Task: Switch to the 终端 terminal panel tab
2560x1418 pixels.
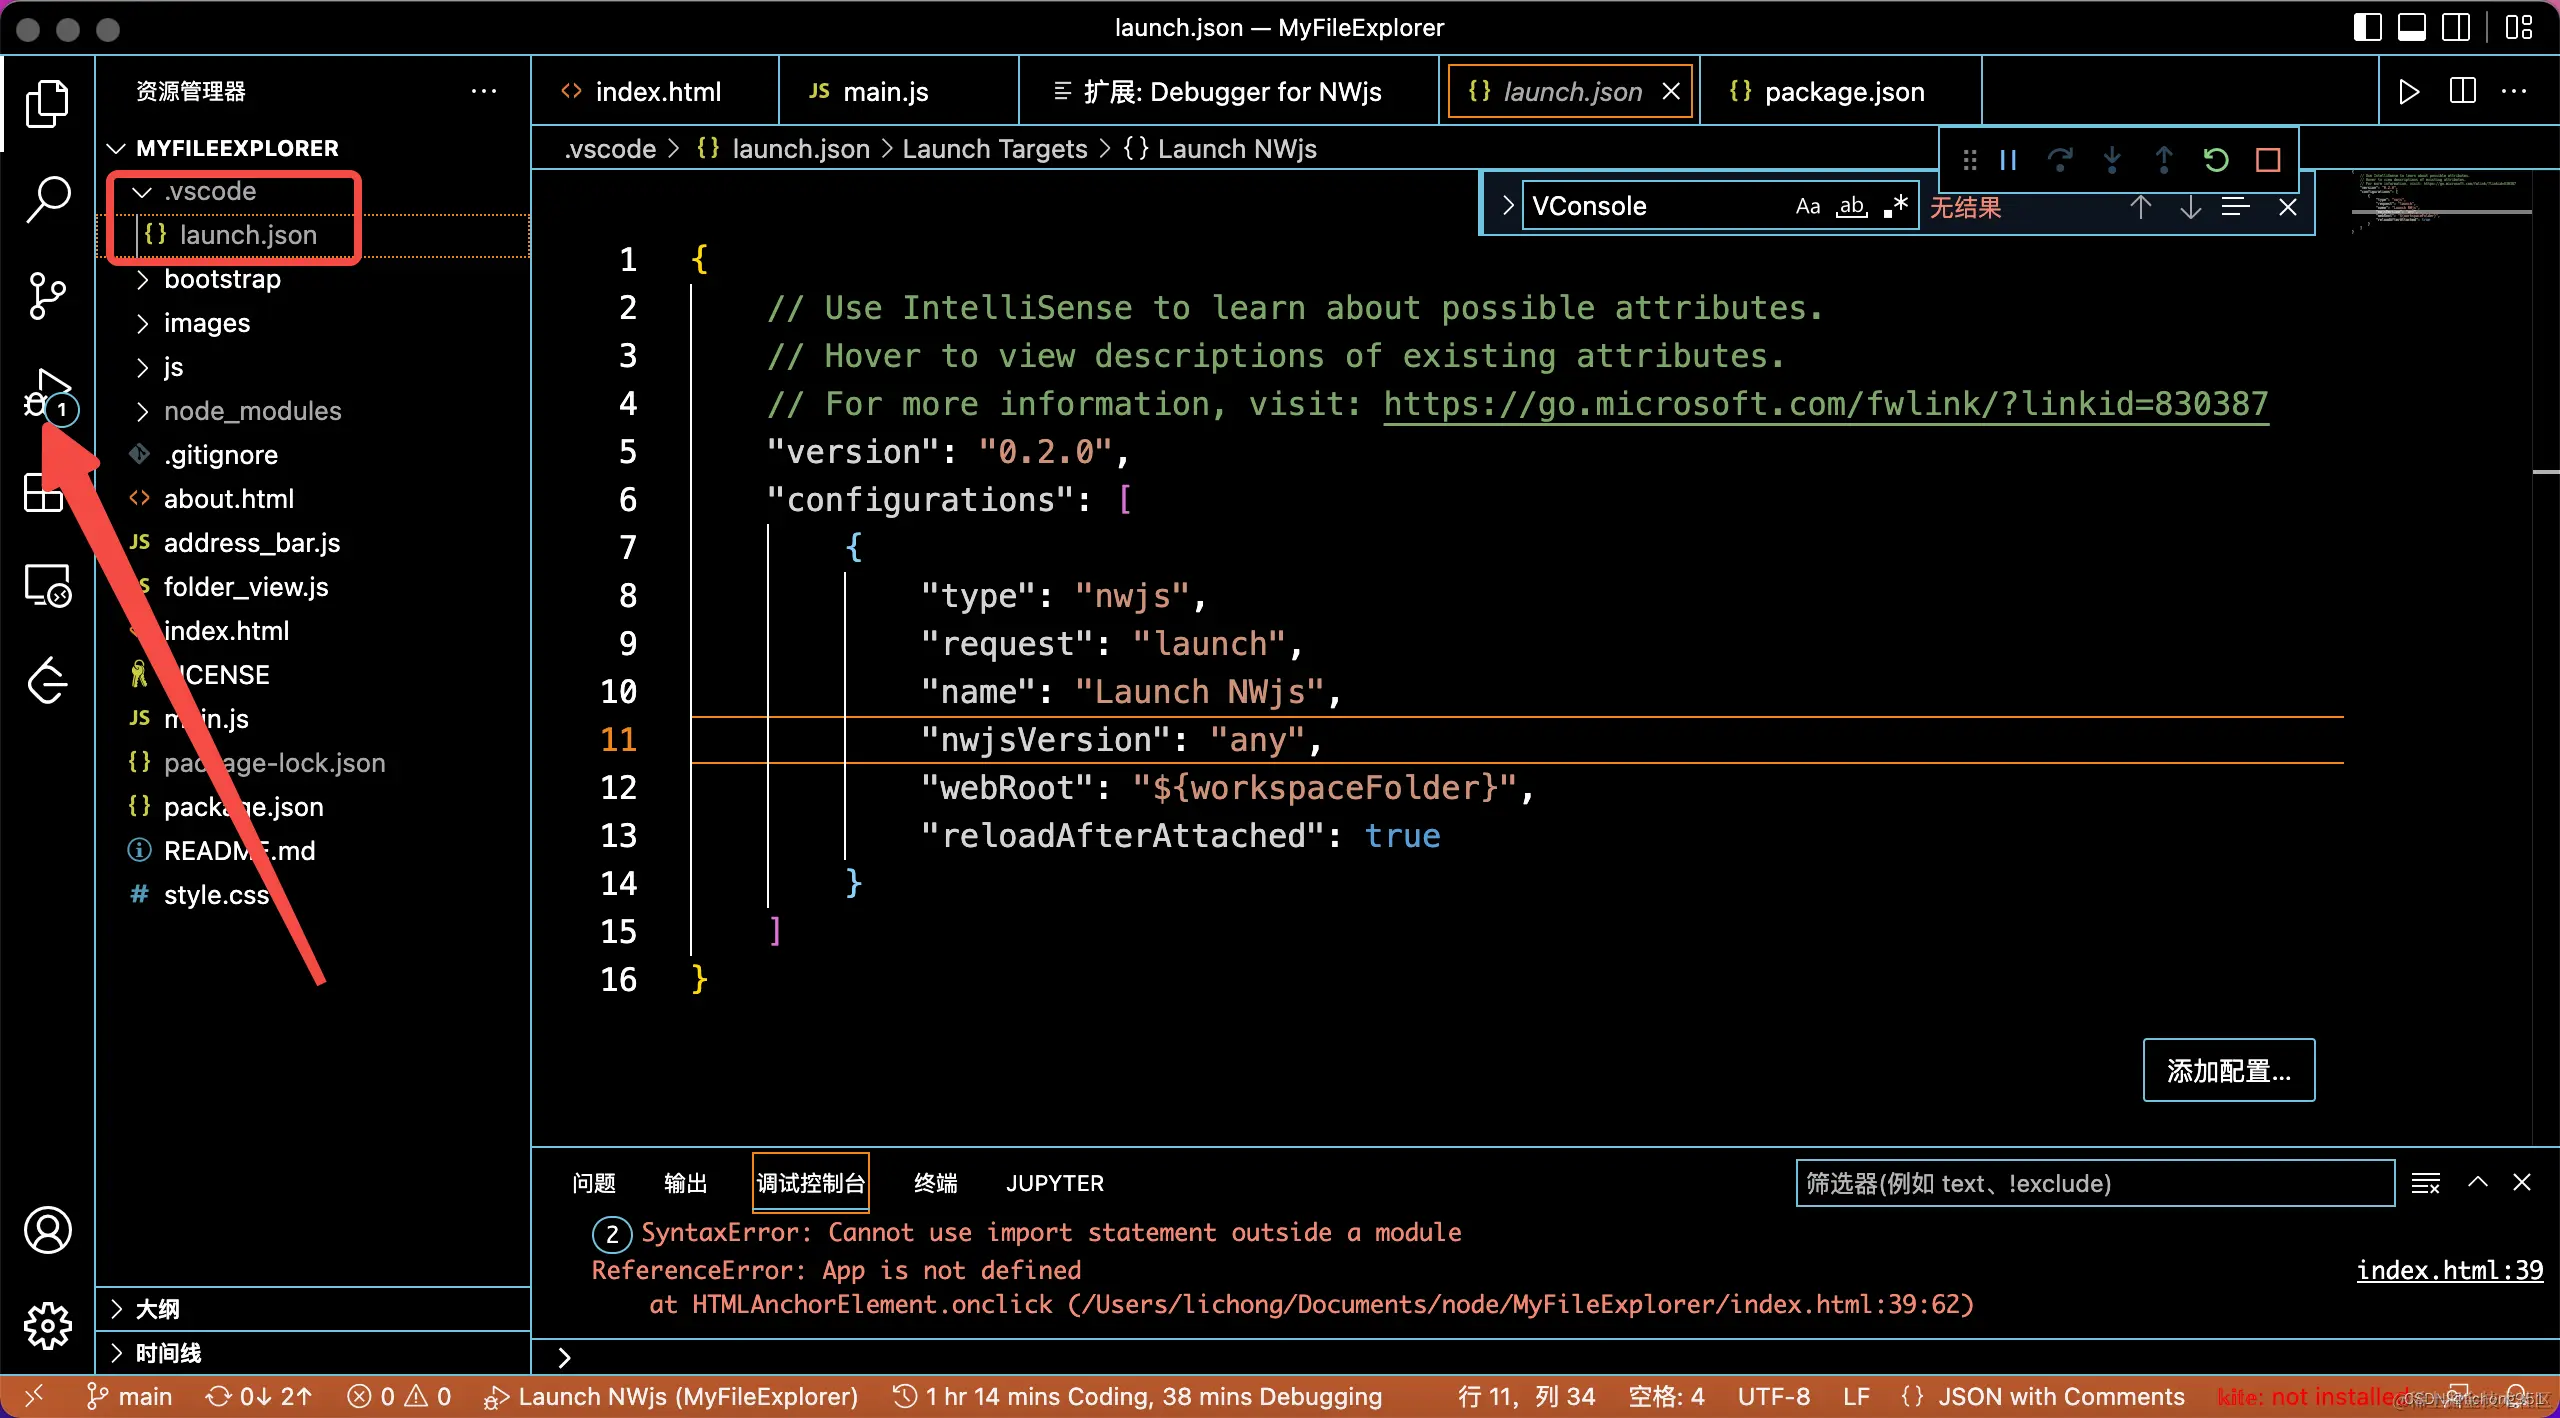Action: coord(935,1183)
